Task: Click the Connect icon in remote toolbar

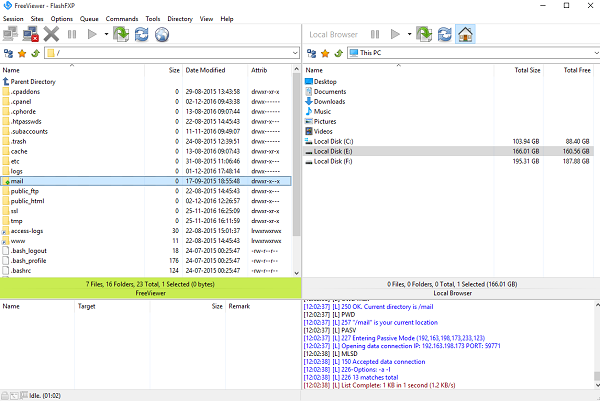Action: (x=10, y=34)
